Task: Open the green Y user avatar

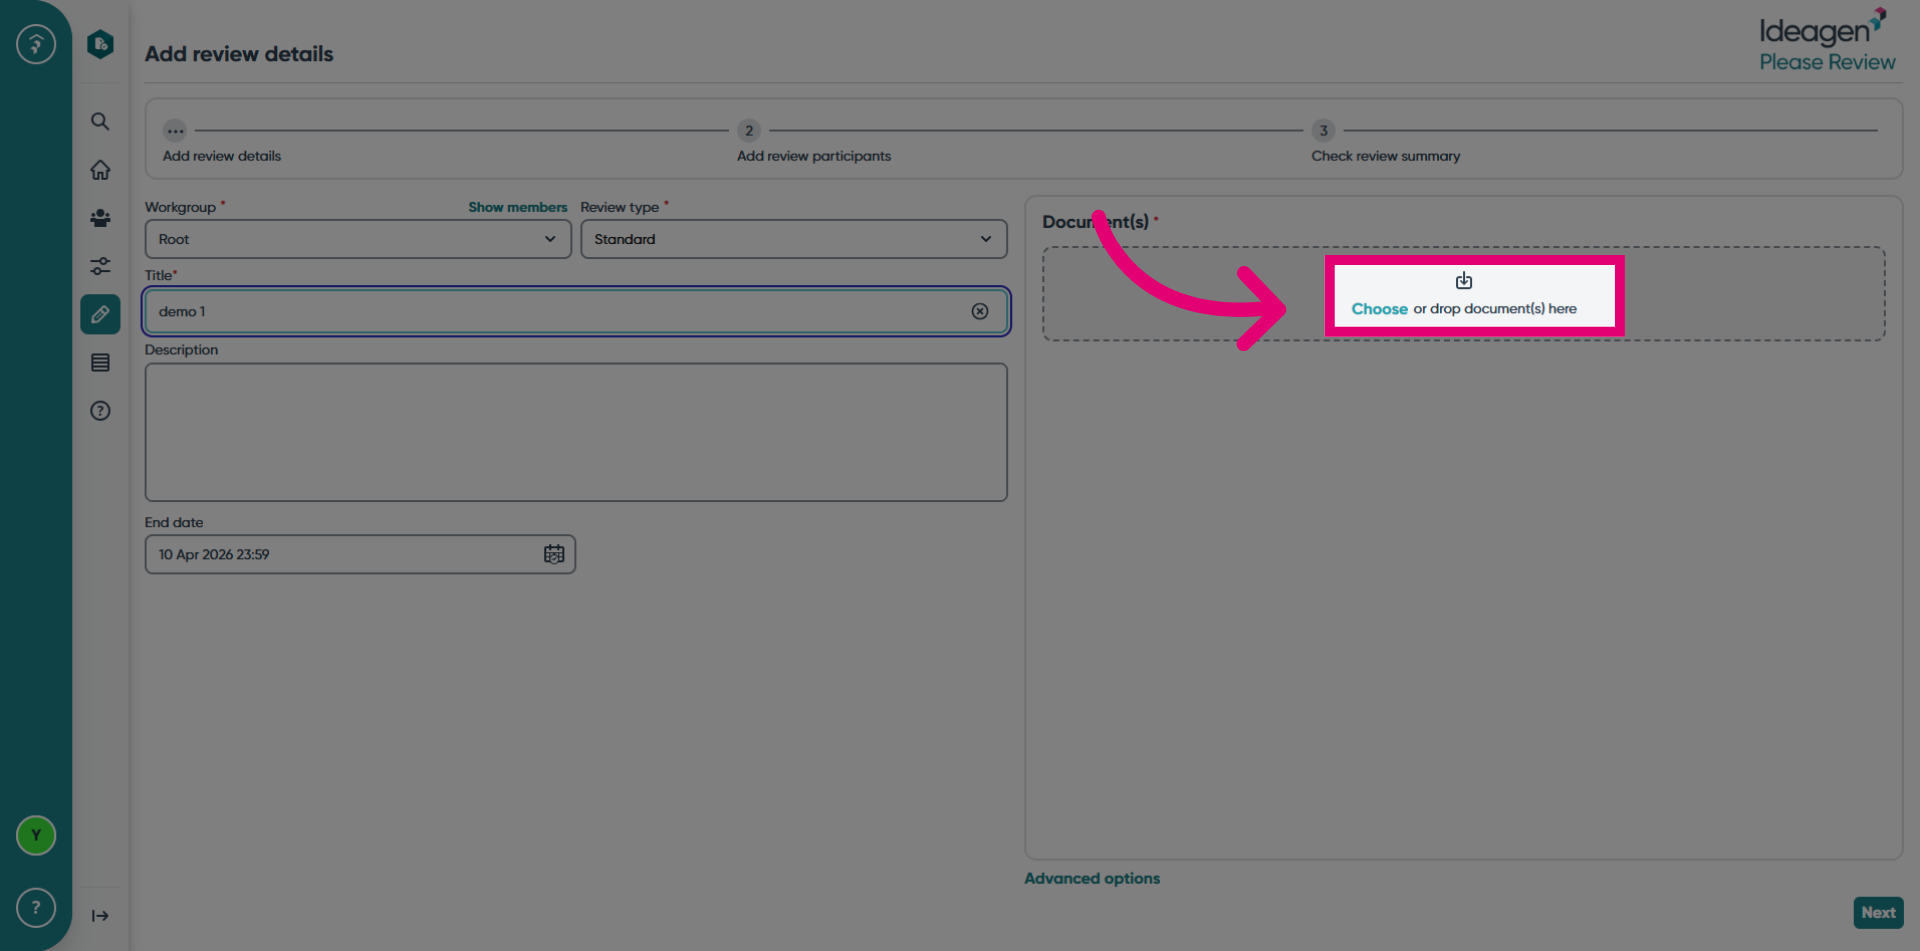Action: pyautogui.click(x=36, y=835)
